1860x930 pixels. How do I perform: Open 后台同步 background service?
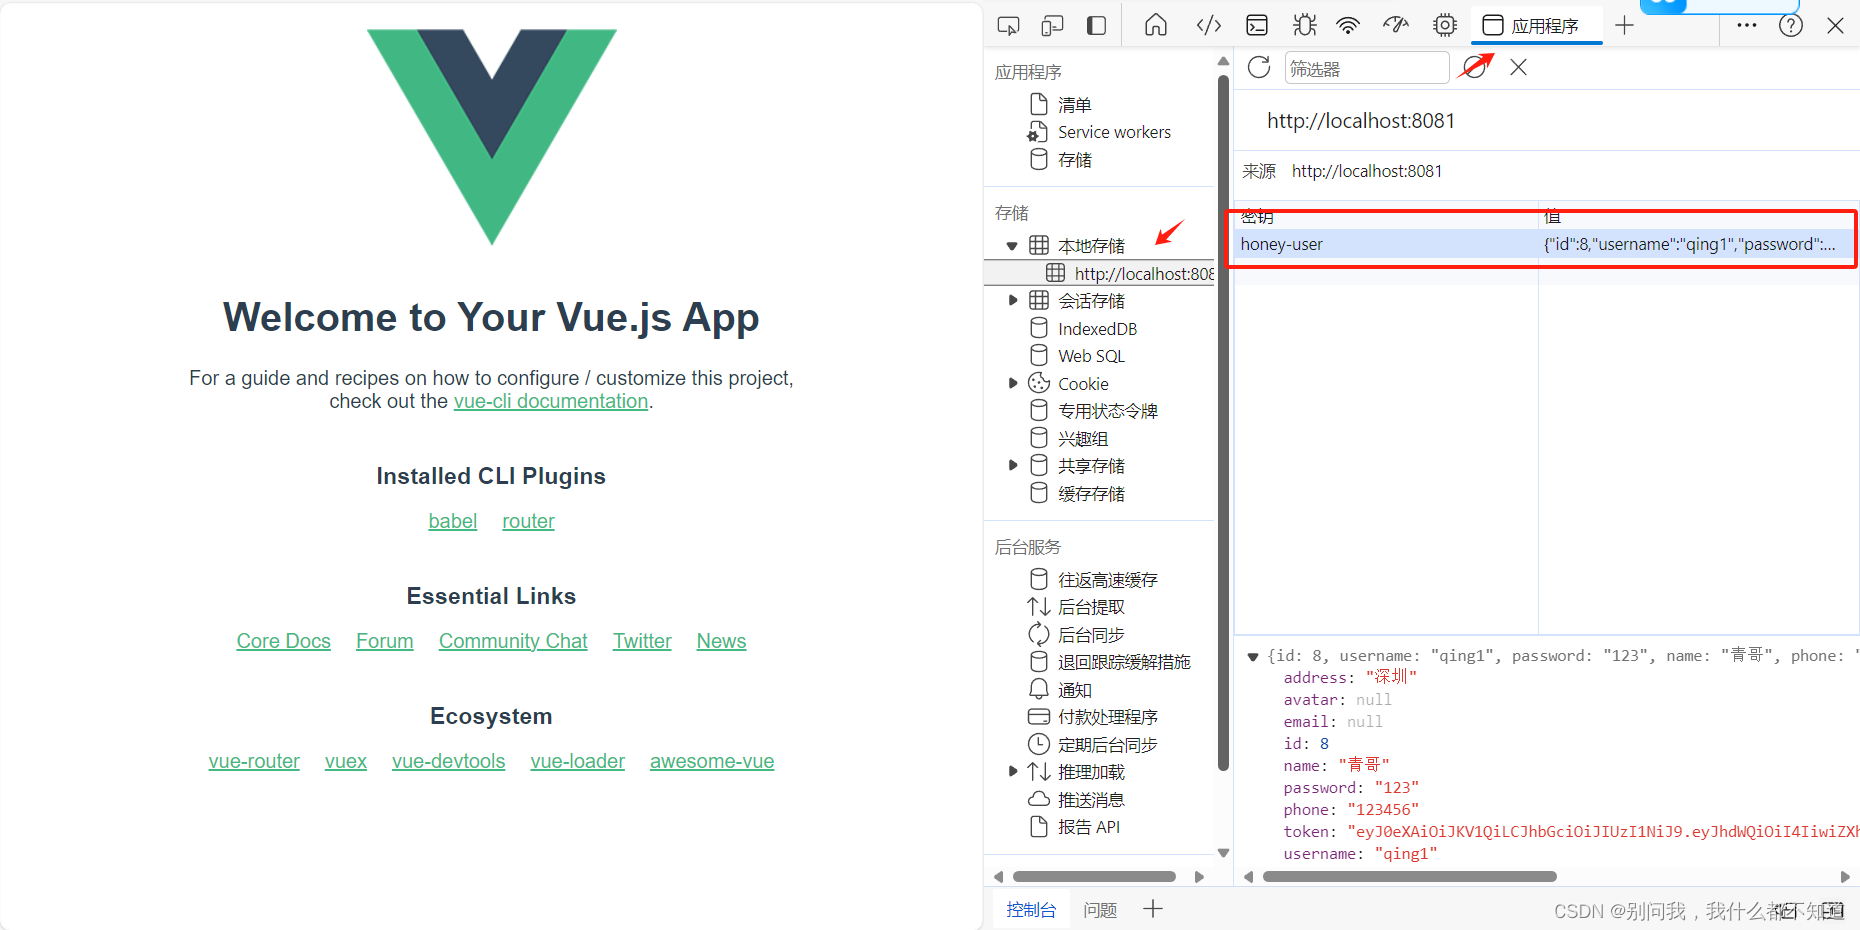(1091, 635)
